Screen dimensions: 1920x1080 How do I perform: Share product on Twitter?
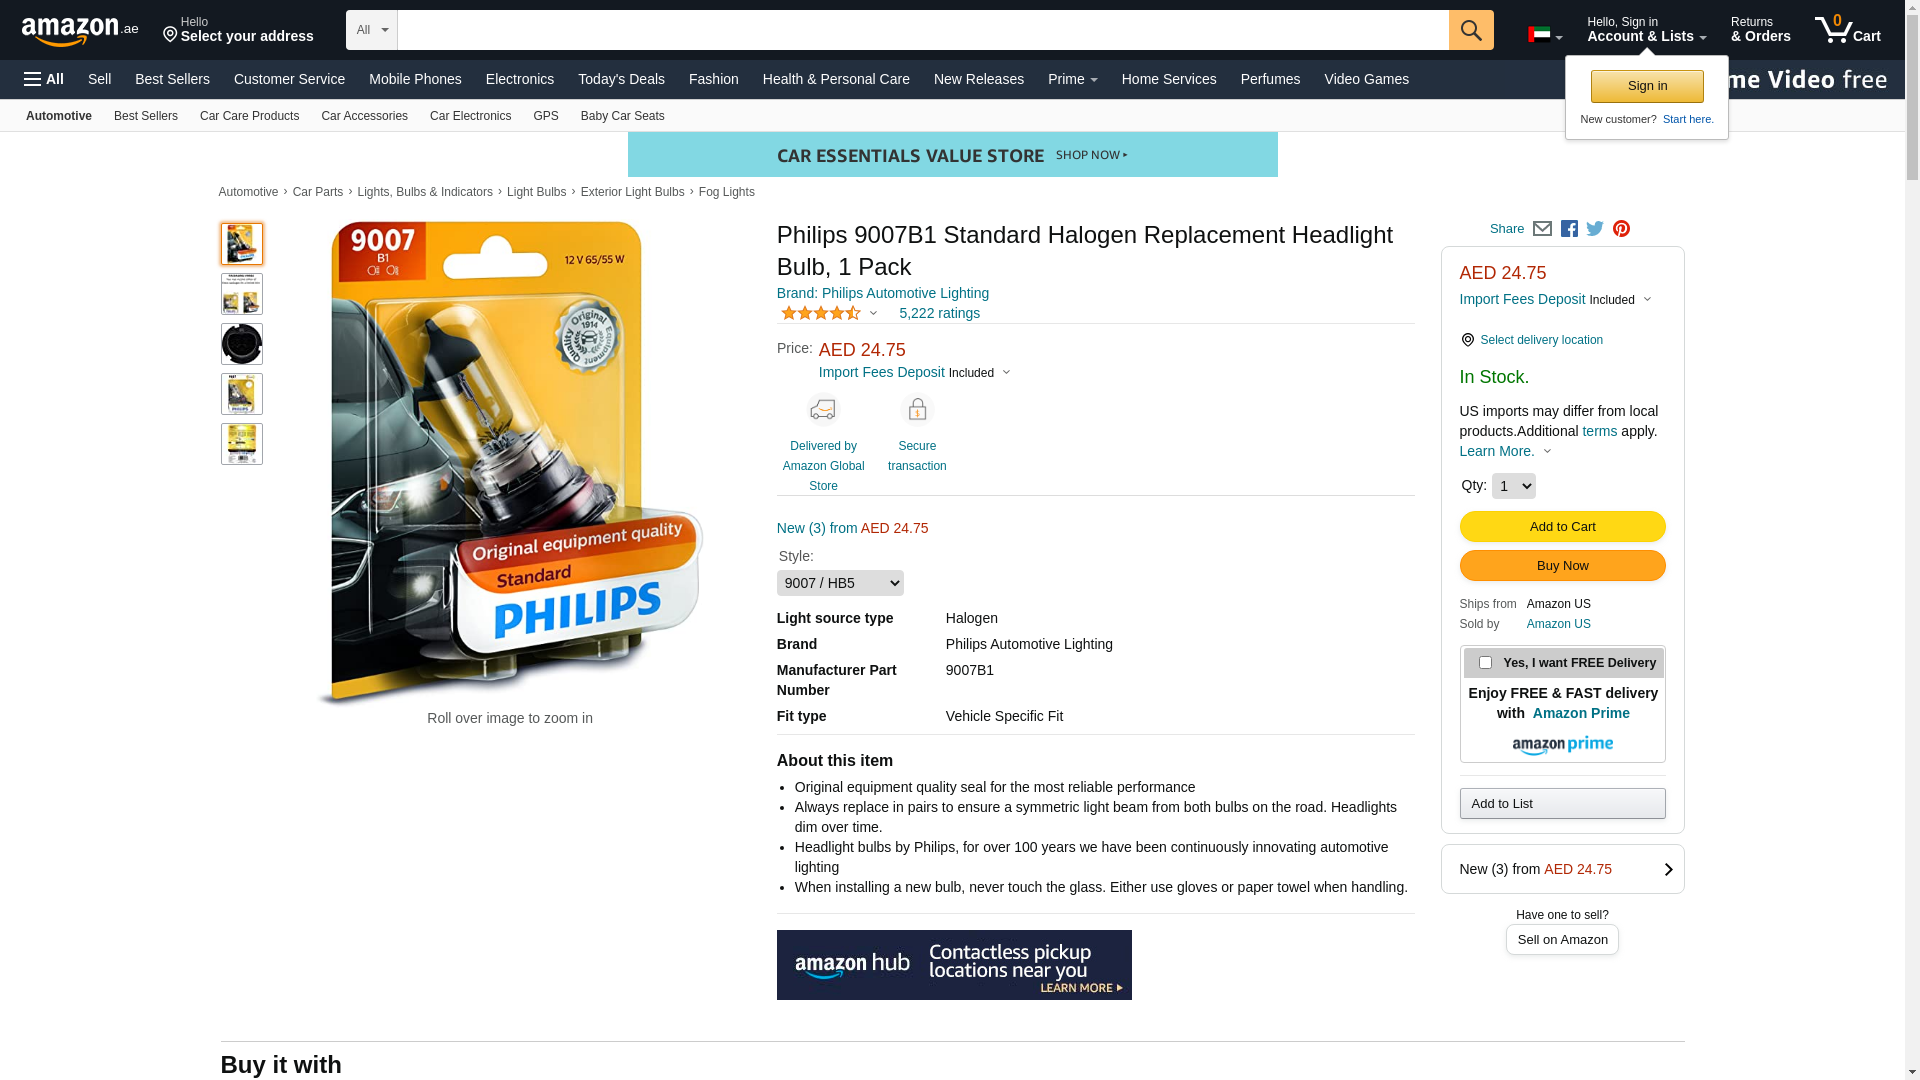[1595, 229]
